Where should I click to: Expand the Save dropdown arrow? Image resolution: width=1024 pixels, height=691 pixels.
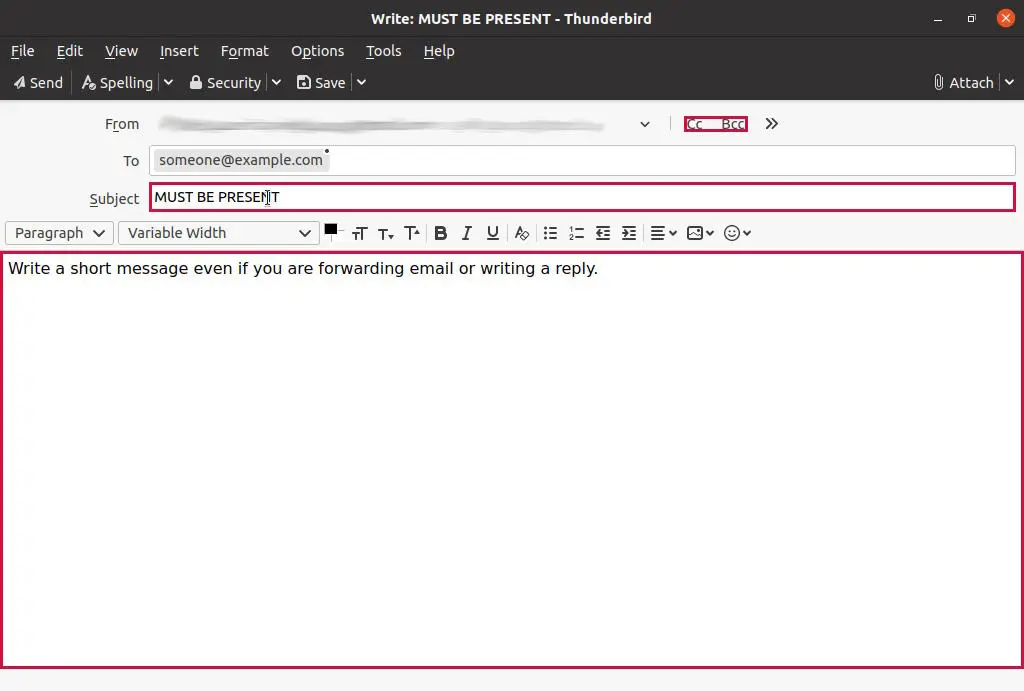point(361,83)
